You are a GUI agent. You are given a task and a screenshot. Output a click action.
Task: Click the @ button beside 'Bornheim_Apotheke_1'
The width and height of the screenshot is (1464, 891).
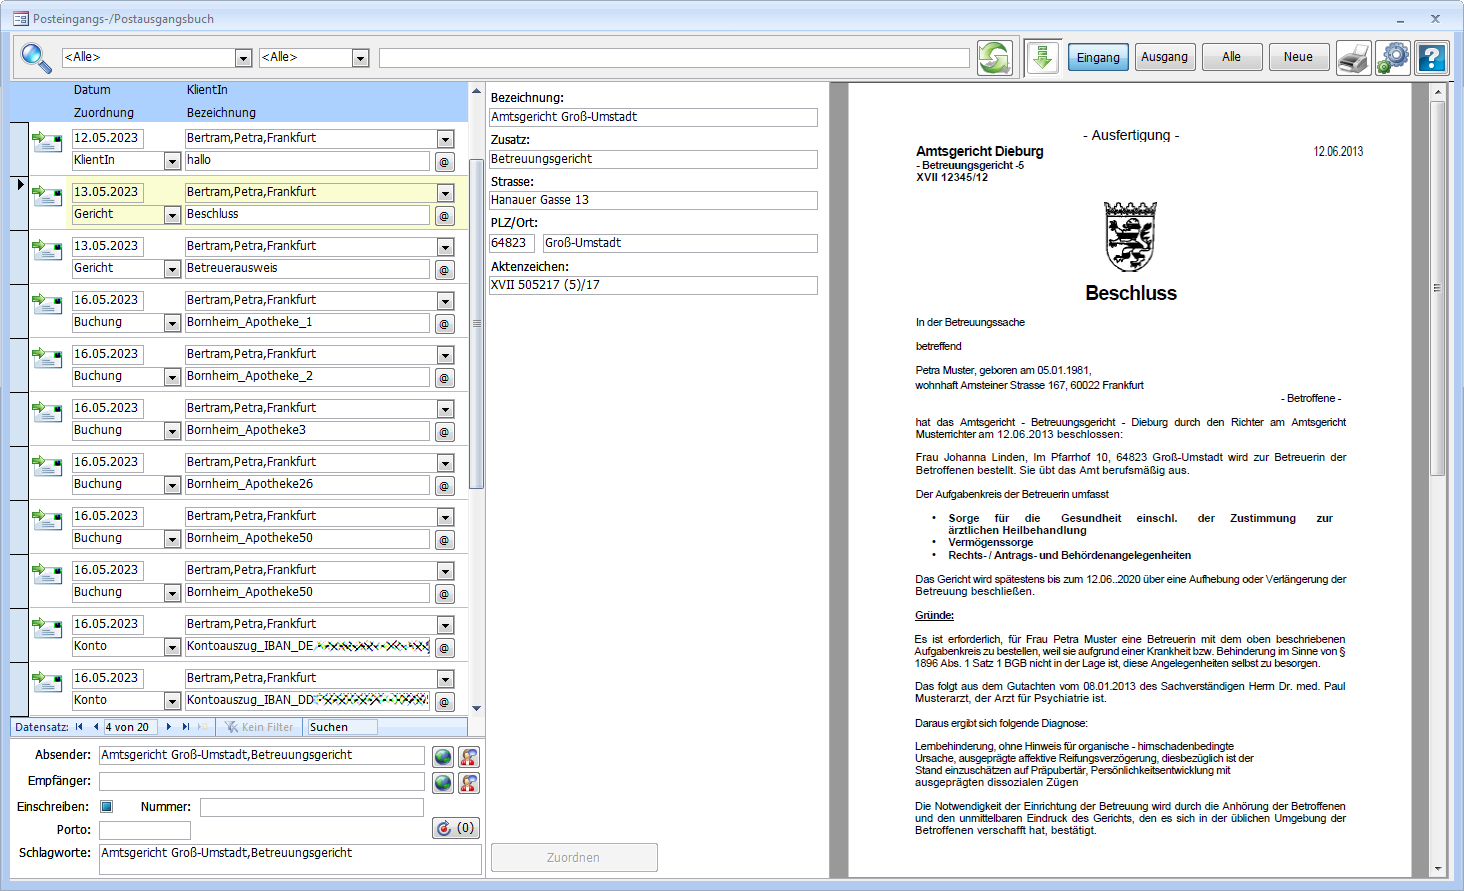tap(445, 324)
